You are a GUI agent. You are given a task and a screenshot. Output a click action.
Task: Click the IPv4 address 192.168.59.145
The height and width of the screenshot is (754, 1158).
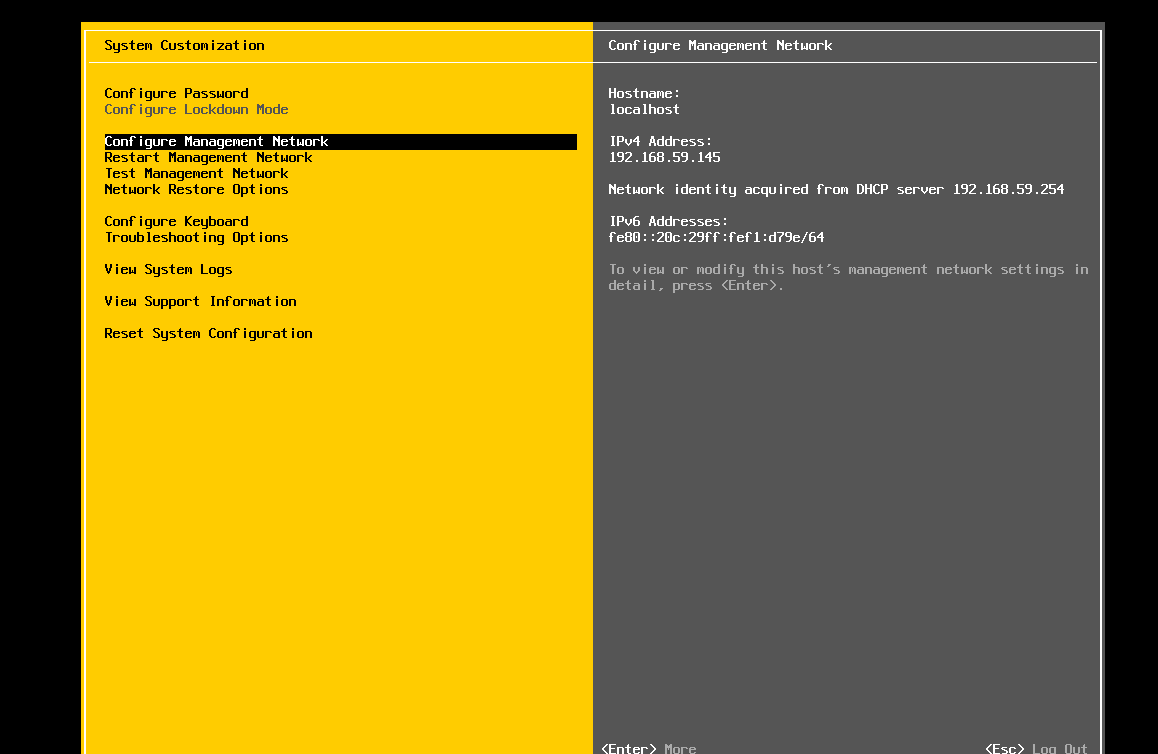(x=664, y=157)
